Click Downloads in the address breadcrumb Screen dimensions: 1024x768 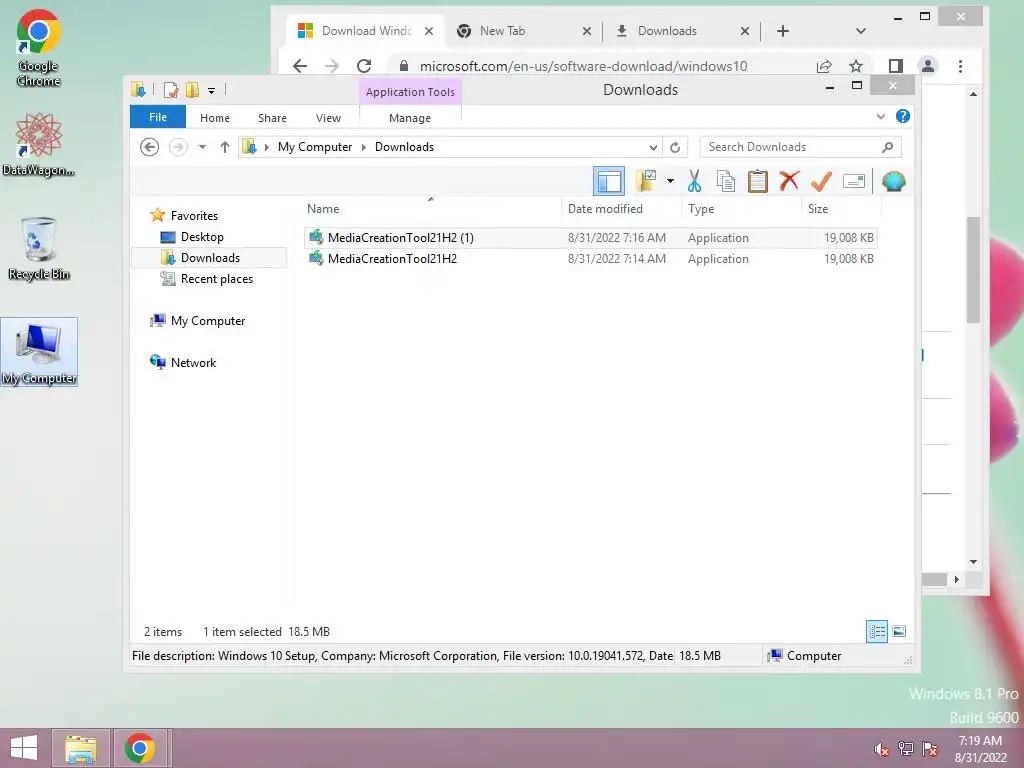[404, 147]
